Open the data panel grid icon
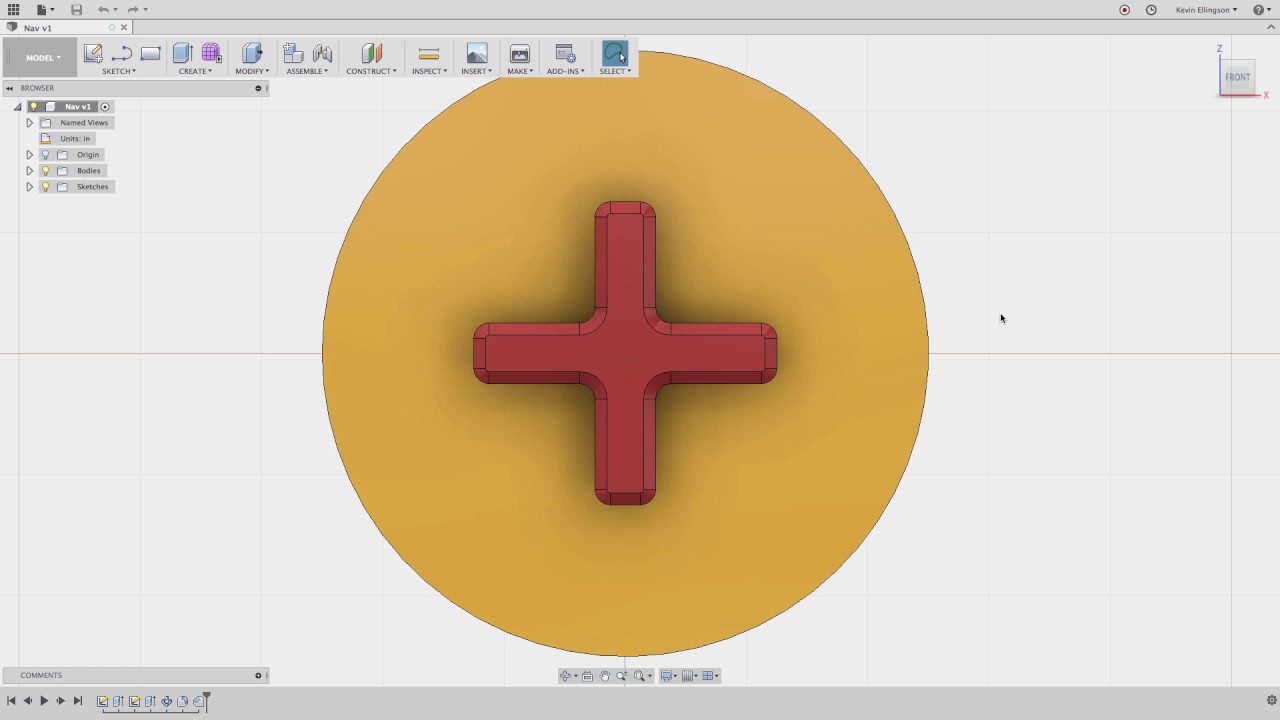Viewport: 1280px width, 720px height. pyautogui.click(x=14, y=10)
